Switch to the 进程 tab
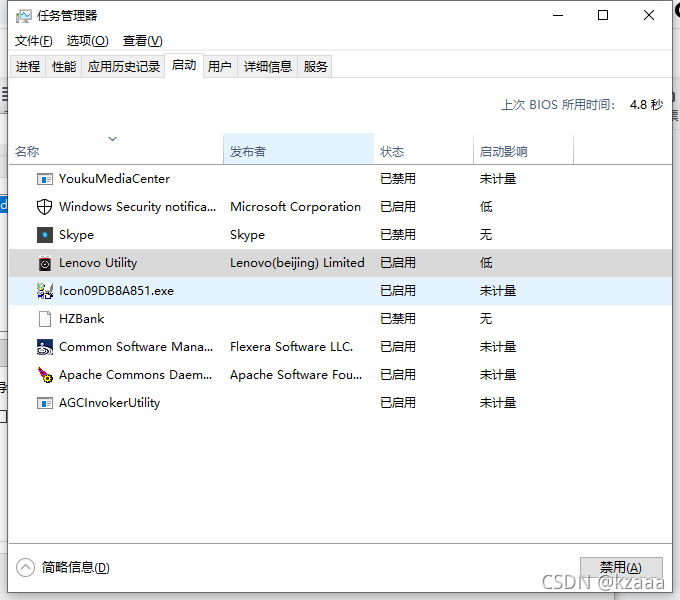The height and width of the screenshot is (600, 680). point(28,66)
